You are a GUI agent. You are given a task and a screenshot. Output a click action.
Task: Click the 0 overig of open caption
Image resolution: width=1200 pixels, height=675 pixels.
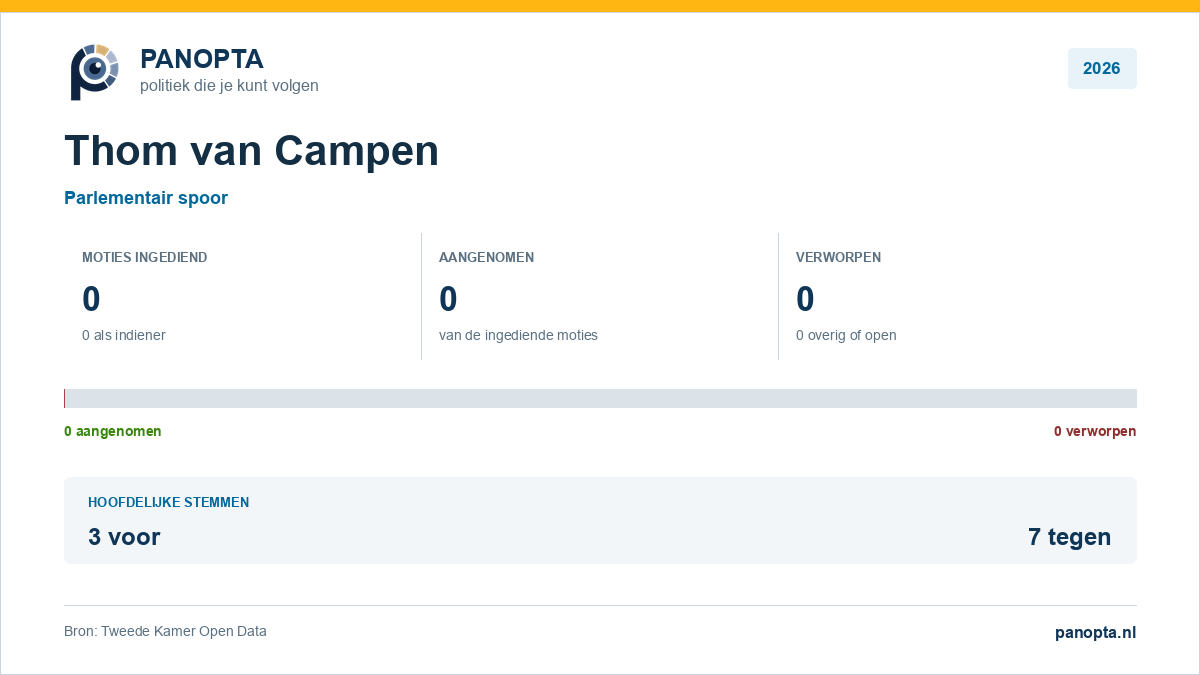pos(846,335)
